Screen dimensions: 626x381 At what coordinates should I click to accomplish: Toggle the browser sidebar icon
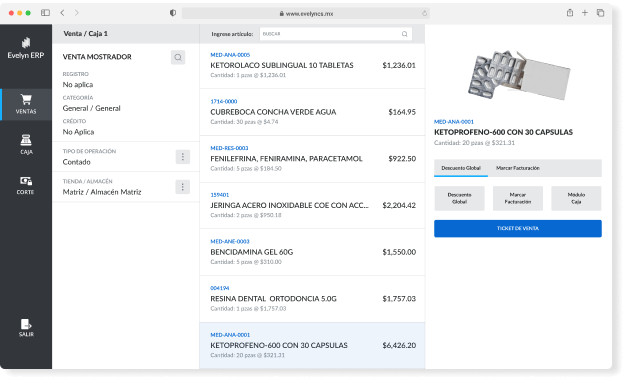pos(46,13)
